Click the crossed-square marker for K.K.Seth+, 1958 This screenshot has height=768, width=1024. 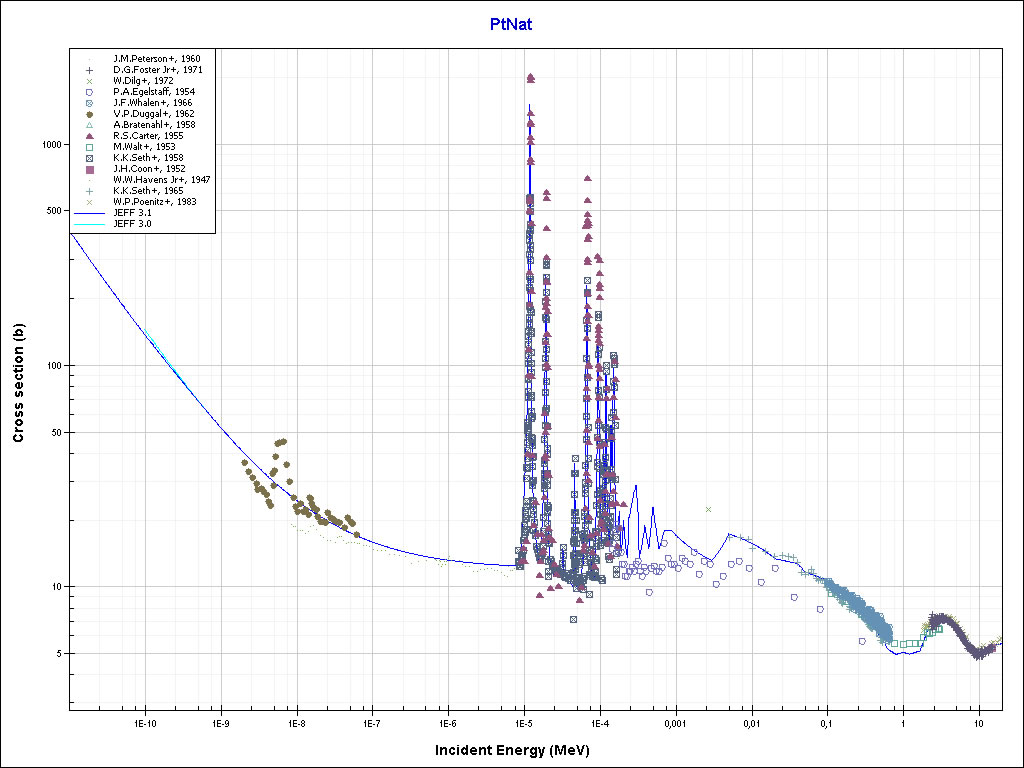(x=89, y=158)
